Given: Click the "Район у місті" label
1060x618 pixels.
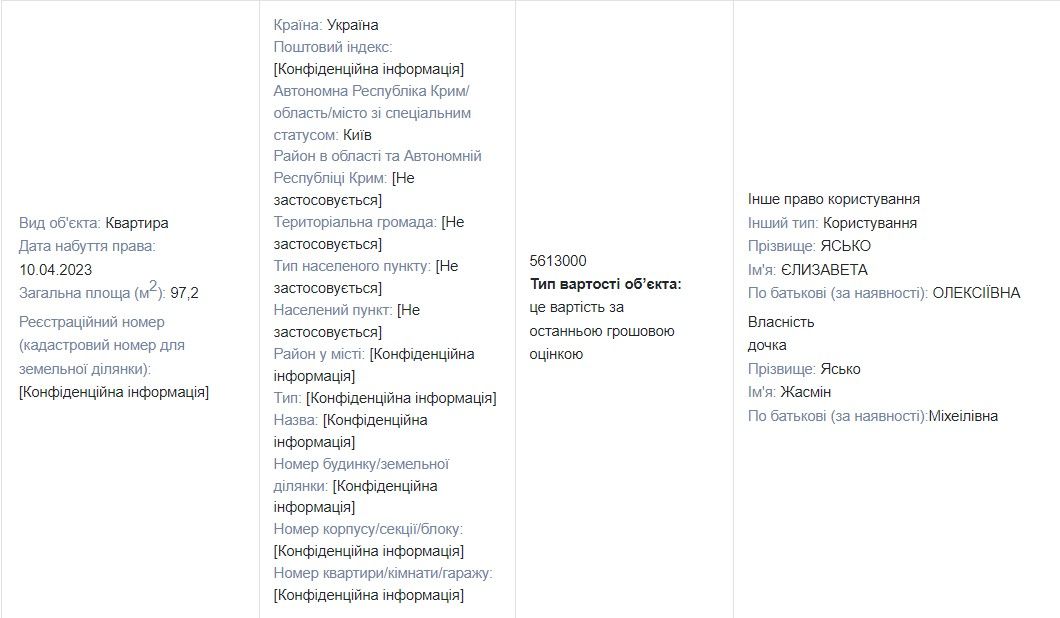Looking at the screenshot, I should 319,354.
